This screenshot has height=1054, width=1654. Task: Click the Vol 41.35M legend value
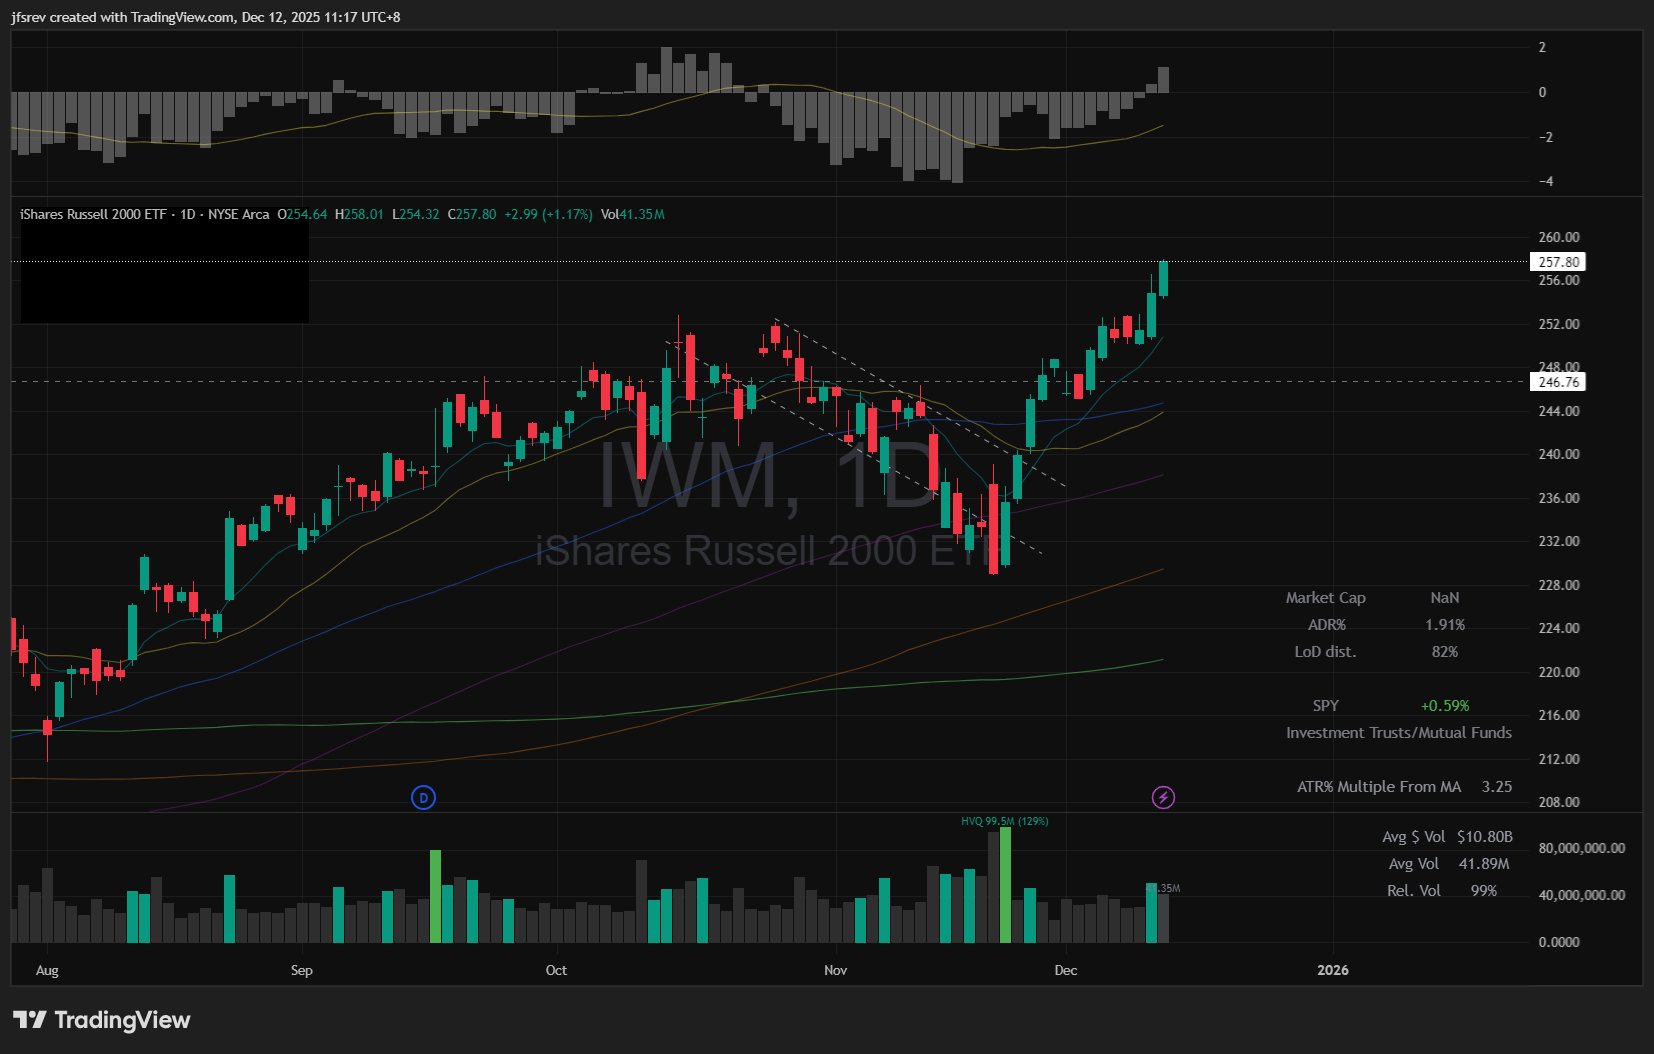click(x=633, y=214)
